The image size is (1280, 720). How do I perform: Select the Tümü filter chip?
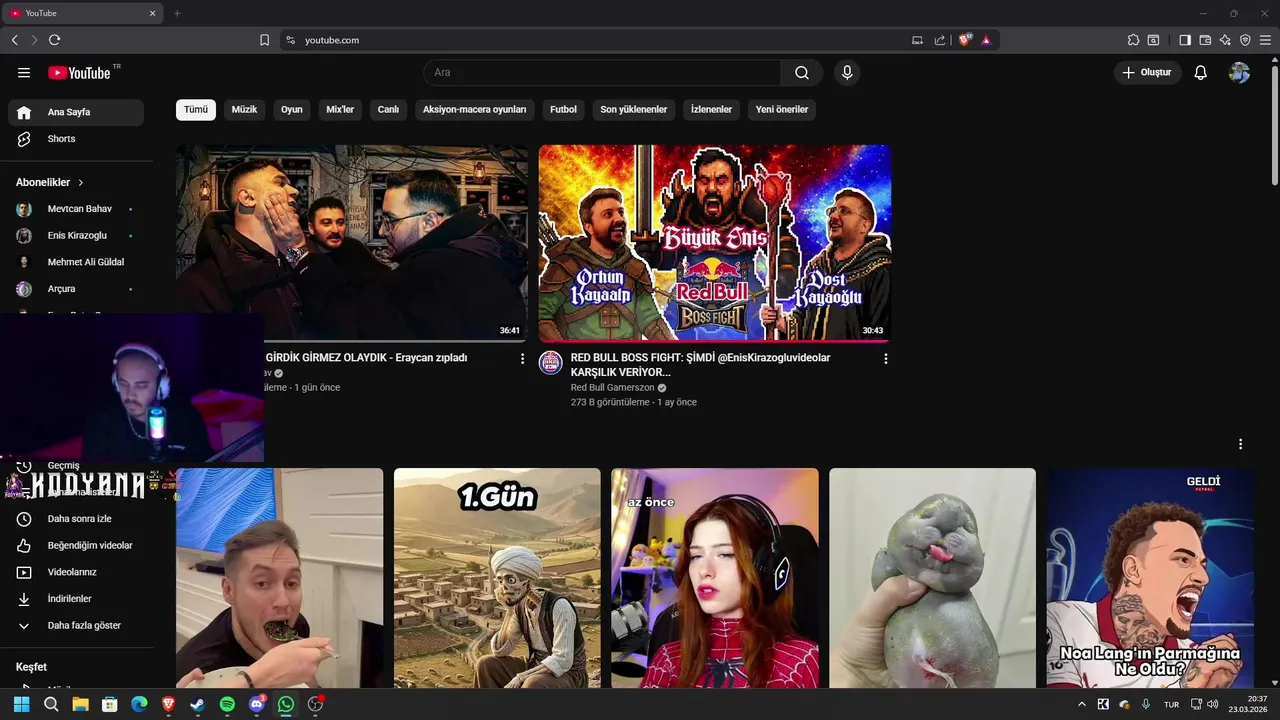tap(196, 110)
